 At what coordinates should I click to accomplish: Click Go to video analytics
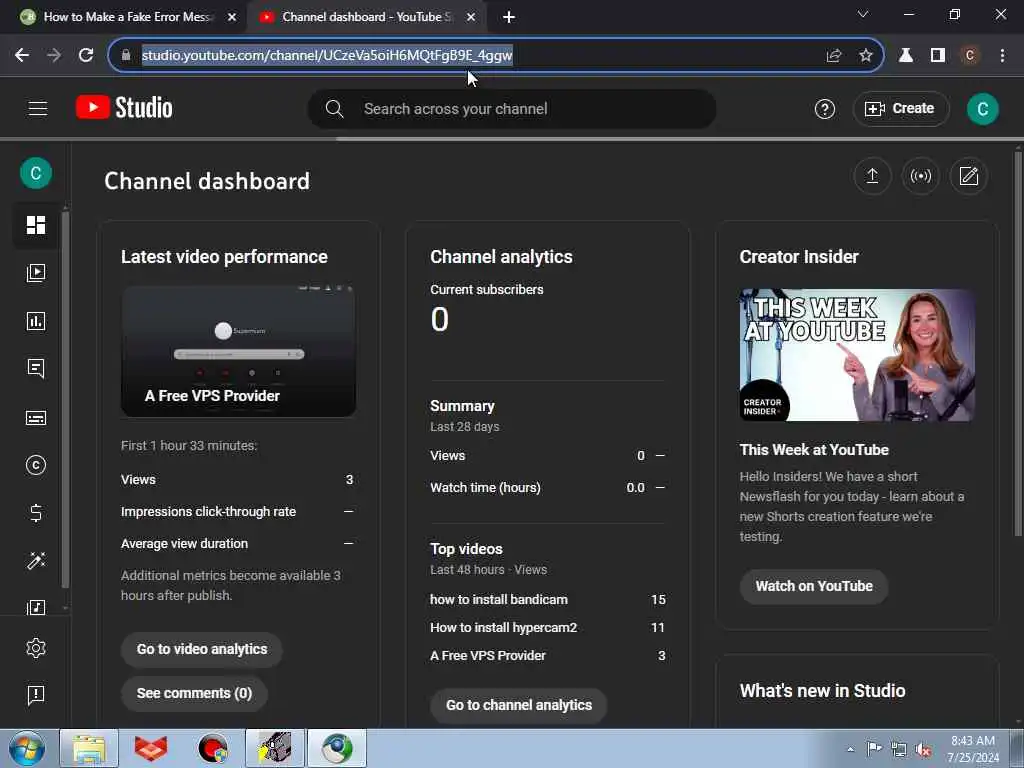click(x=202, y=649)
